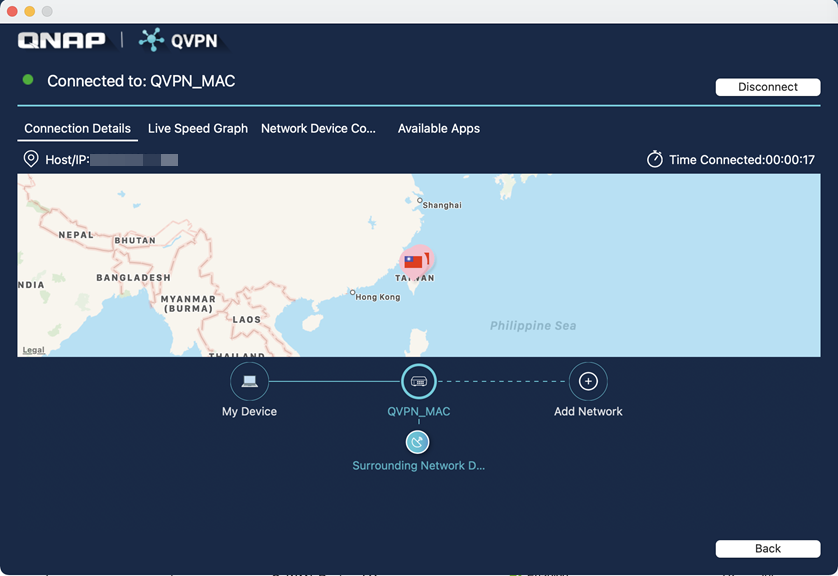Screen dimensions: 838x576
Task: Click the Connected to: QVPN_MAC text
Action: tap(141, 81)
